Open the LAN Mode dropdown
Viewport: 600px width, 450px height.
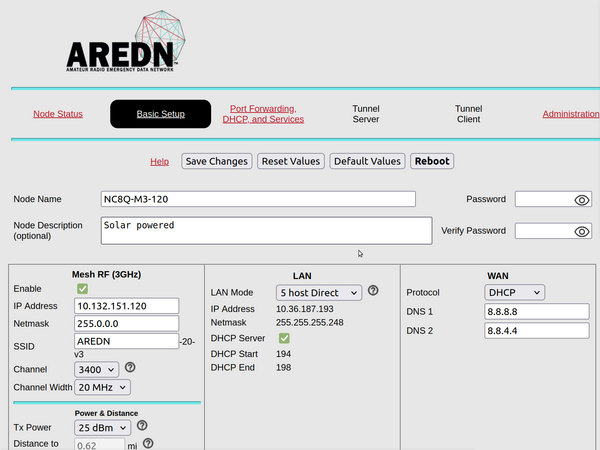(319, 293)
